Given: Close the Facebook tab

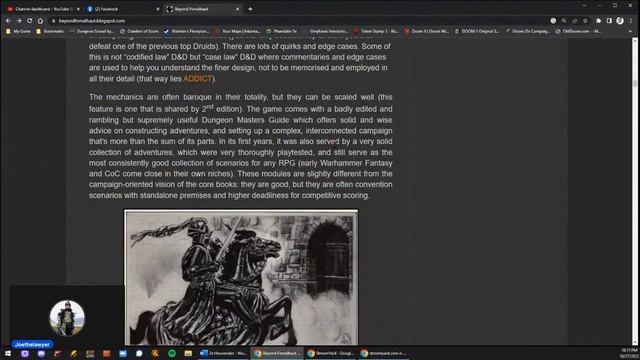Looking at the screenshot, I should coord(158,9).
